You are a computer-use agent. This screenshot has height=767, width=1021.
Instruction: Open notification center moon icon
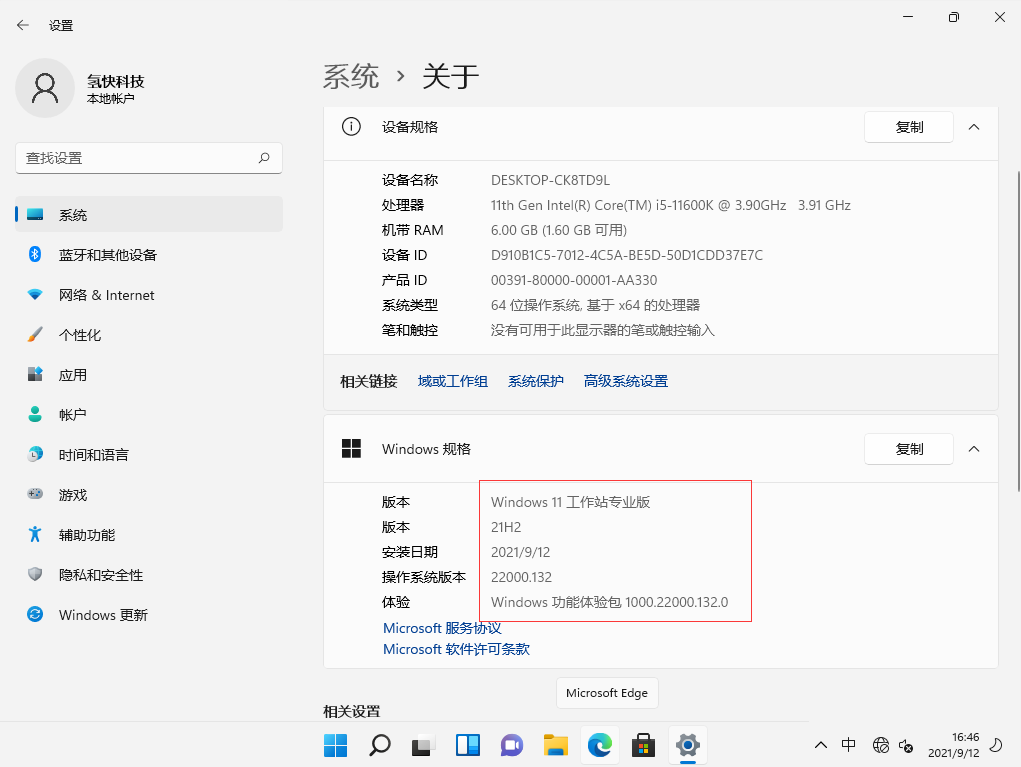[996, 745]
